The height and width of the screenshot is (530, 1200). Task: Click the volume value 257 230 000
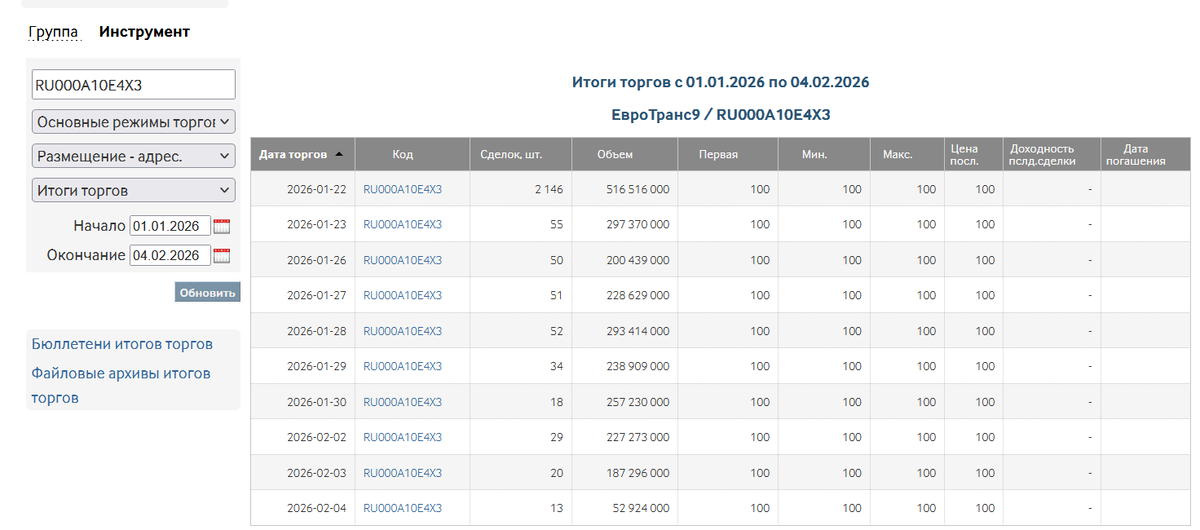coord(638,402)
